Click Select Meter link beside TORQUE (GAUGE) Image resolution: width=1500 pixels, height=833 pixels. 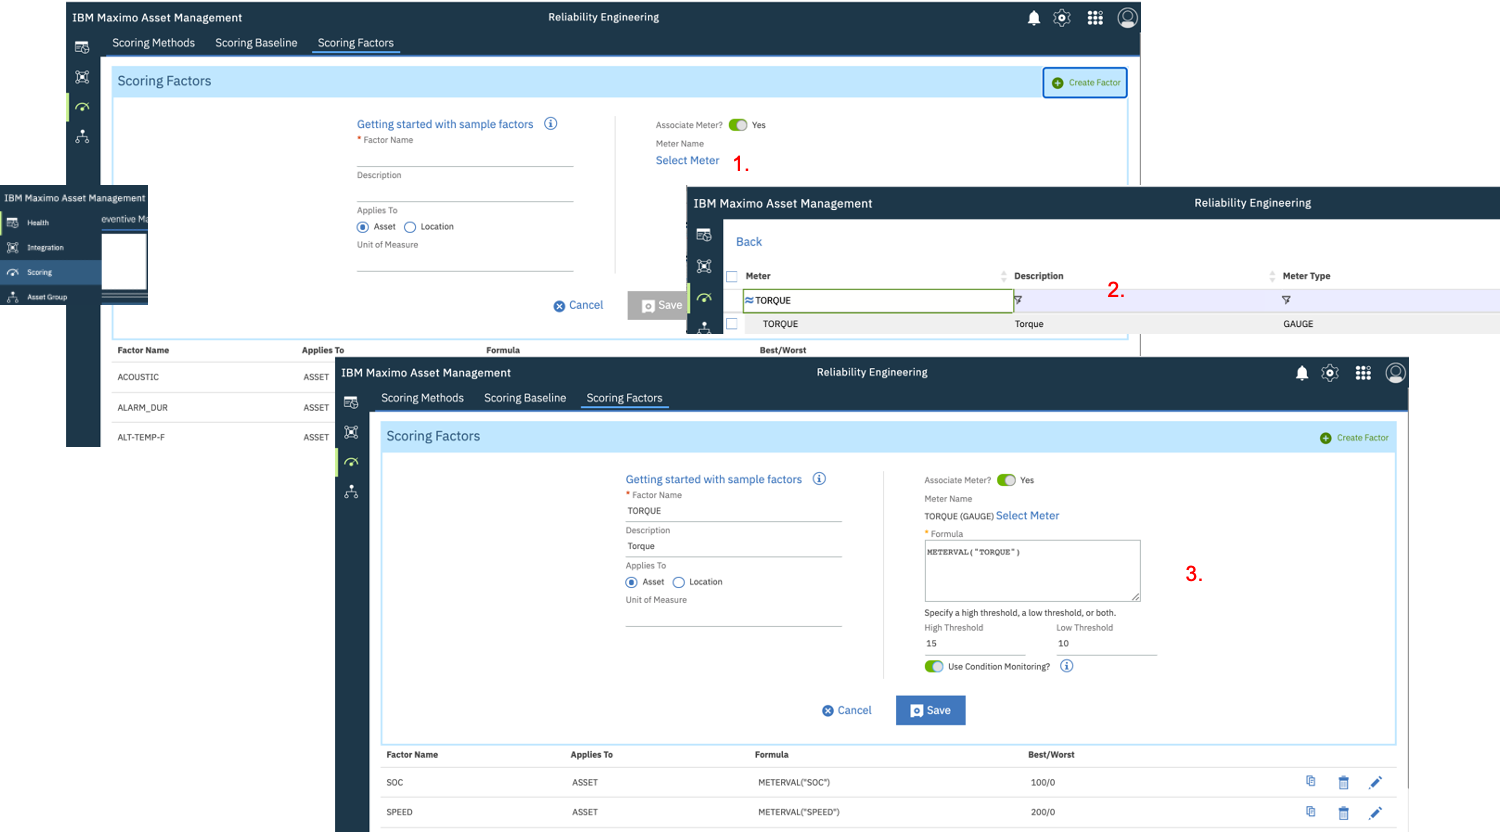click(x=1027, y=516)
